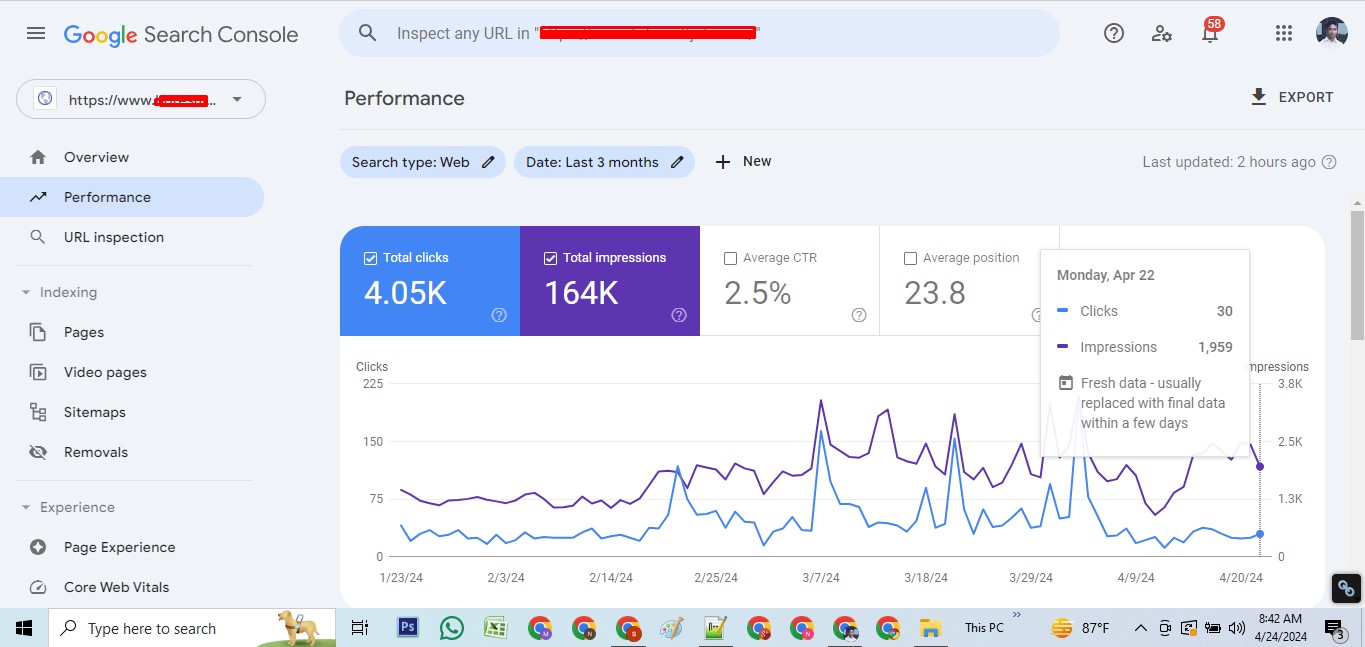
Task: Open the Video pages report
Action: click(x=102, y=371)
